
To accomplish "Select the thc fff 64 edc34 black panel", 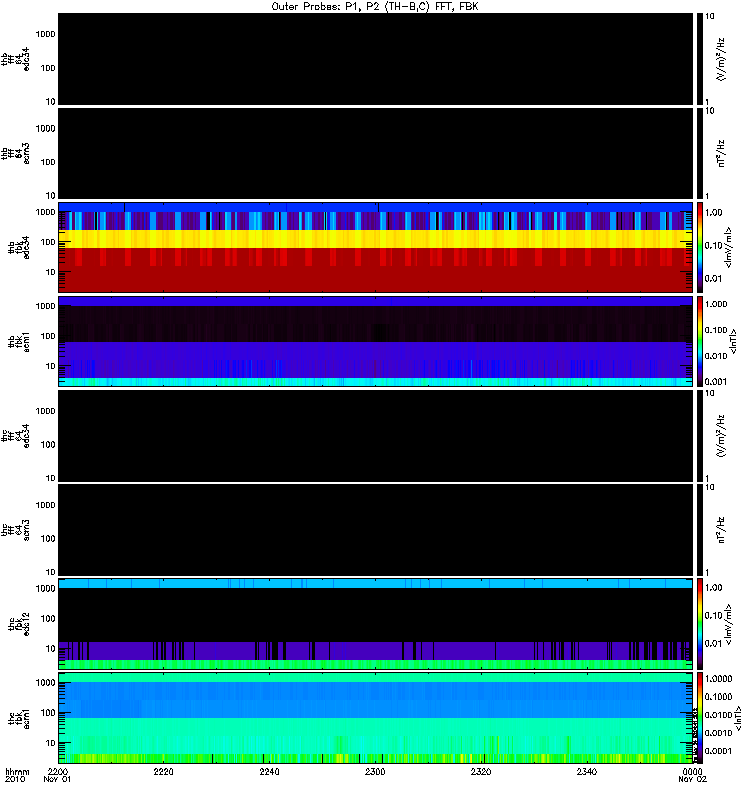I will pos(375,436).
